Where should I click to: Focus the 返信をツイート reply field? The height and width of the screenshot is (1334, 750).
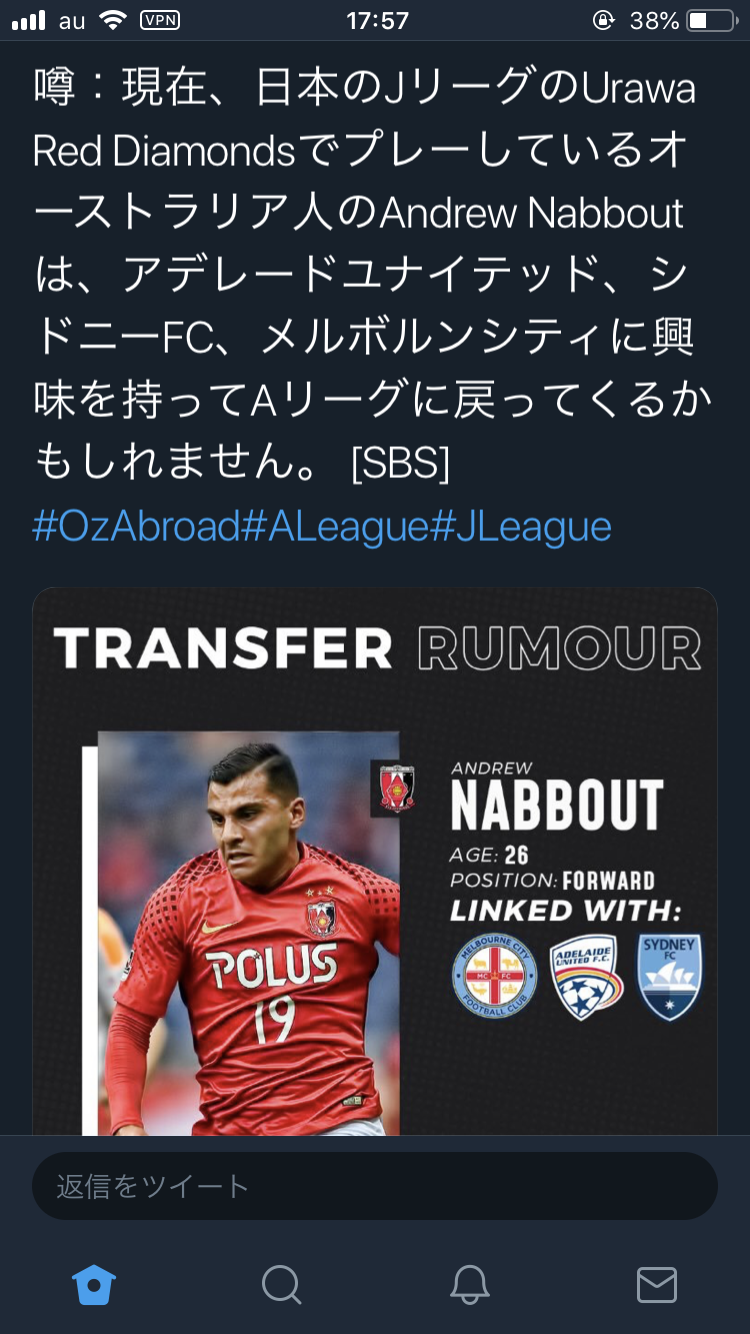pos(375,1186)
